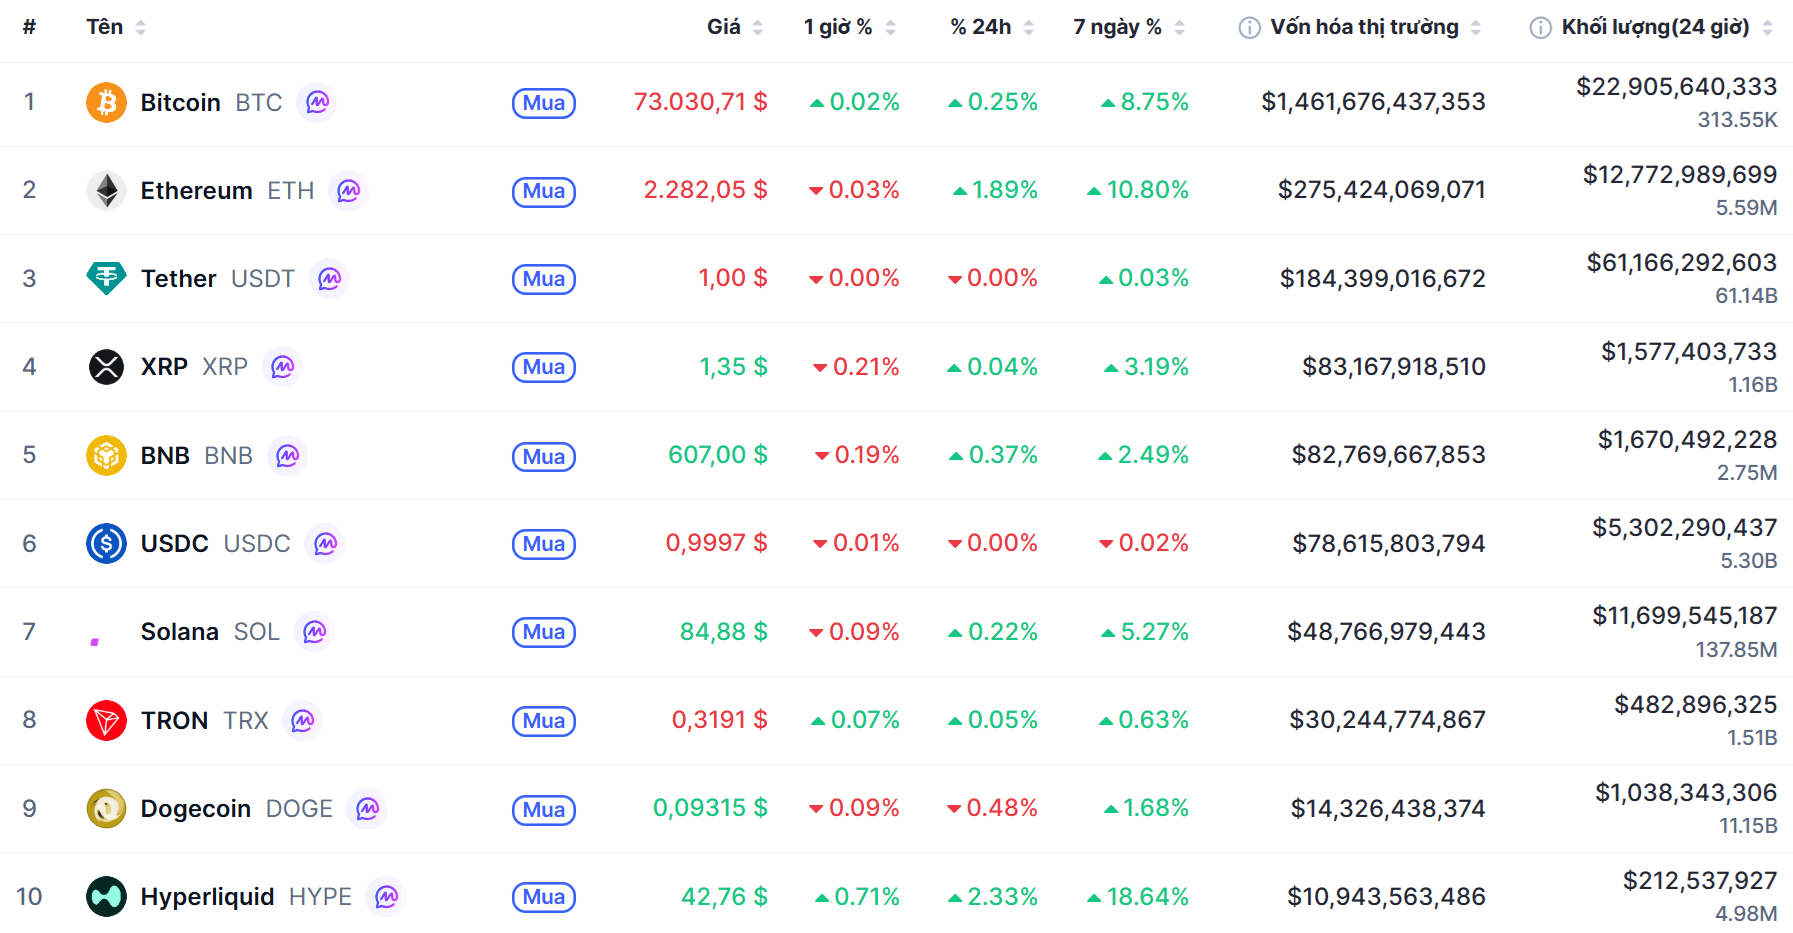Click info icon next to Khối lượng(24 giờ)
Screen dimensions: 1793x933
(x=1540, y=28)
